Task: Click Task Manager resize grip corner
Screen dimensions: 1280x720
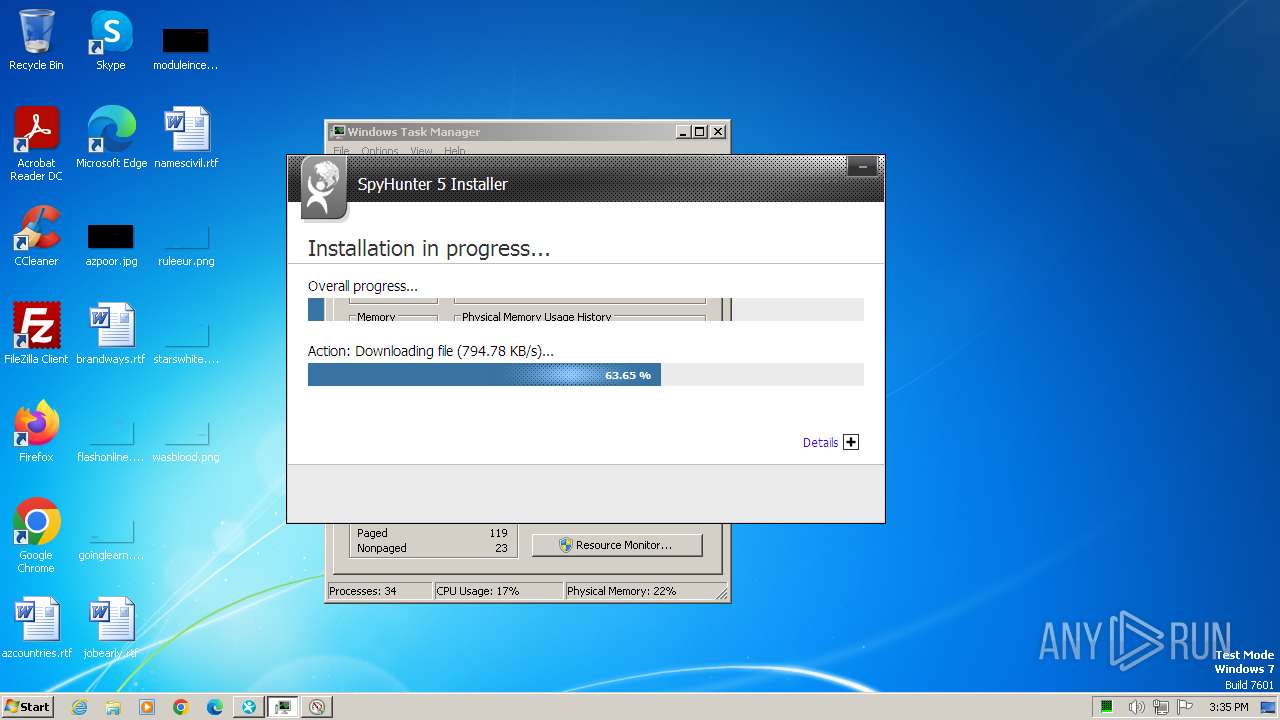Action: (x=722, y=594)
